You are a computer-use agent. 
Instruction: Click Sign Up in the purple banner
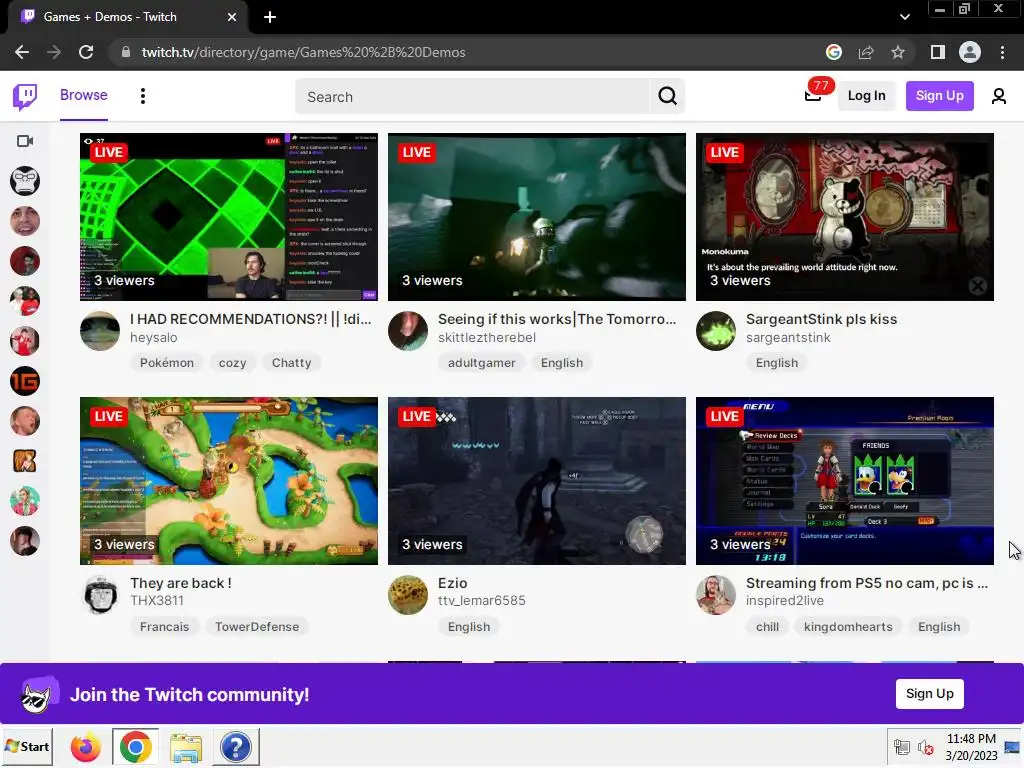(929, 694)
